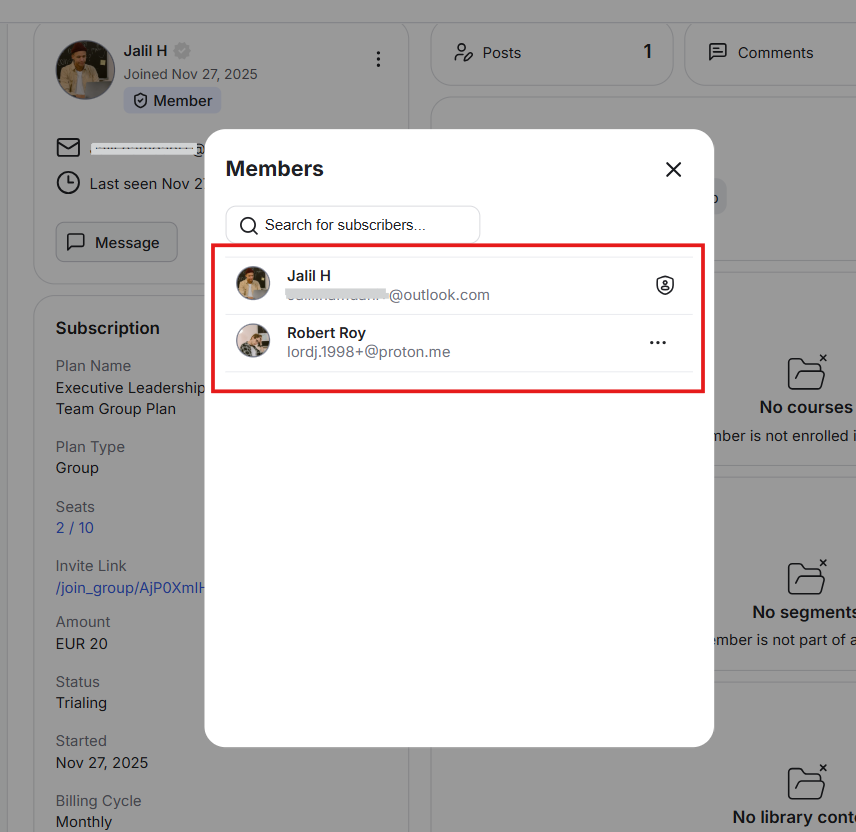856x832 pixels.
Task: Click the No courses empty folder icon
Action: pyautogui.click(x=807, y=372)
